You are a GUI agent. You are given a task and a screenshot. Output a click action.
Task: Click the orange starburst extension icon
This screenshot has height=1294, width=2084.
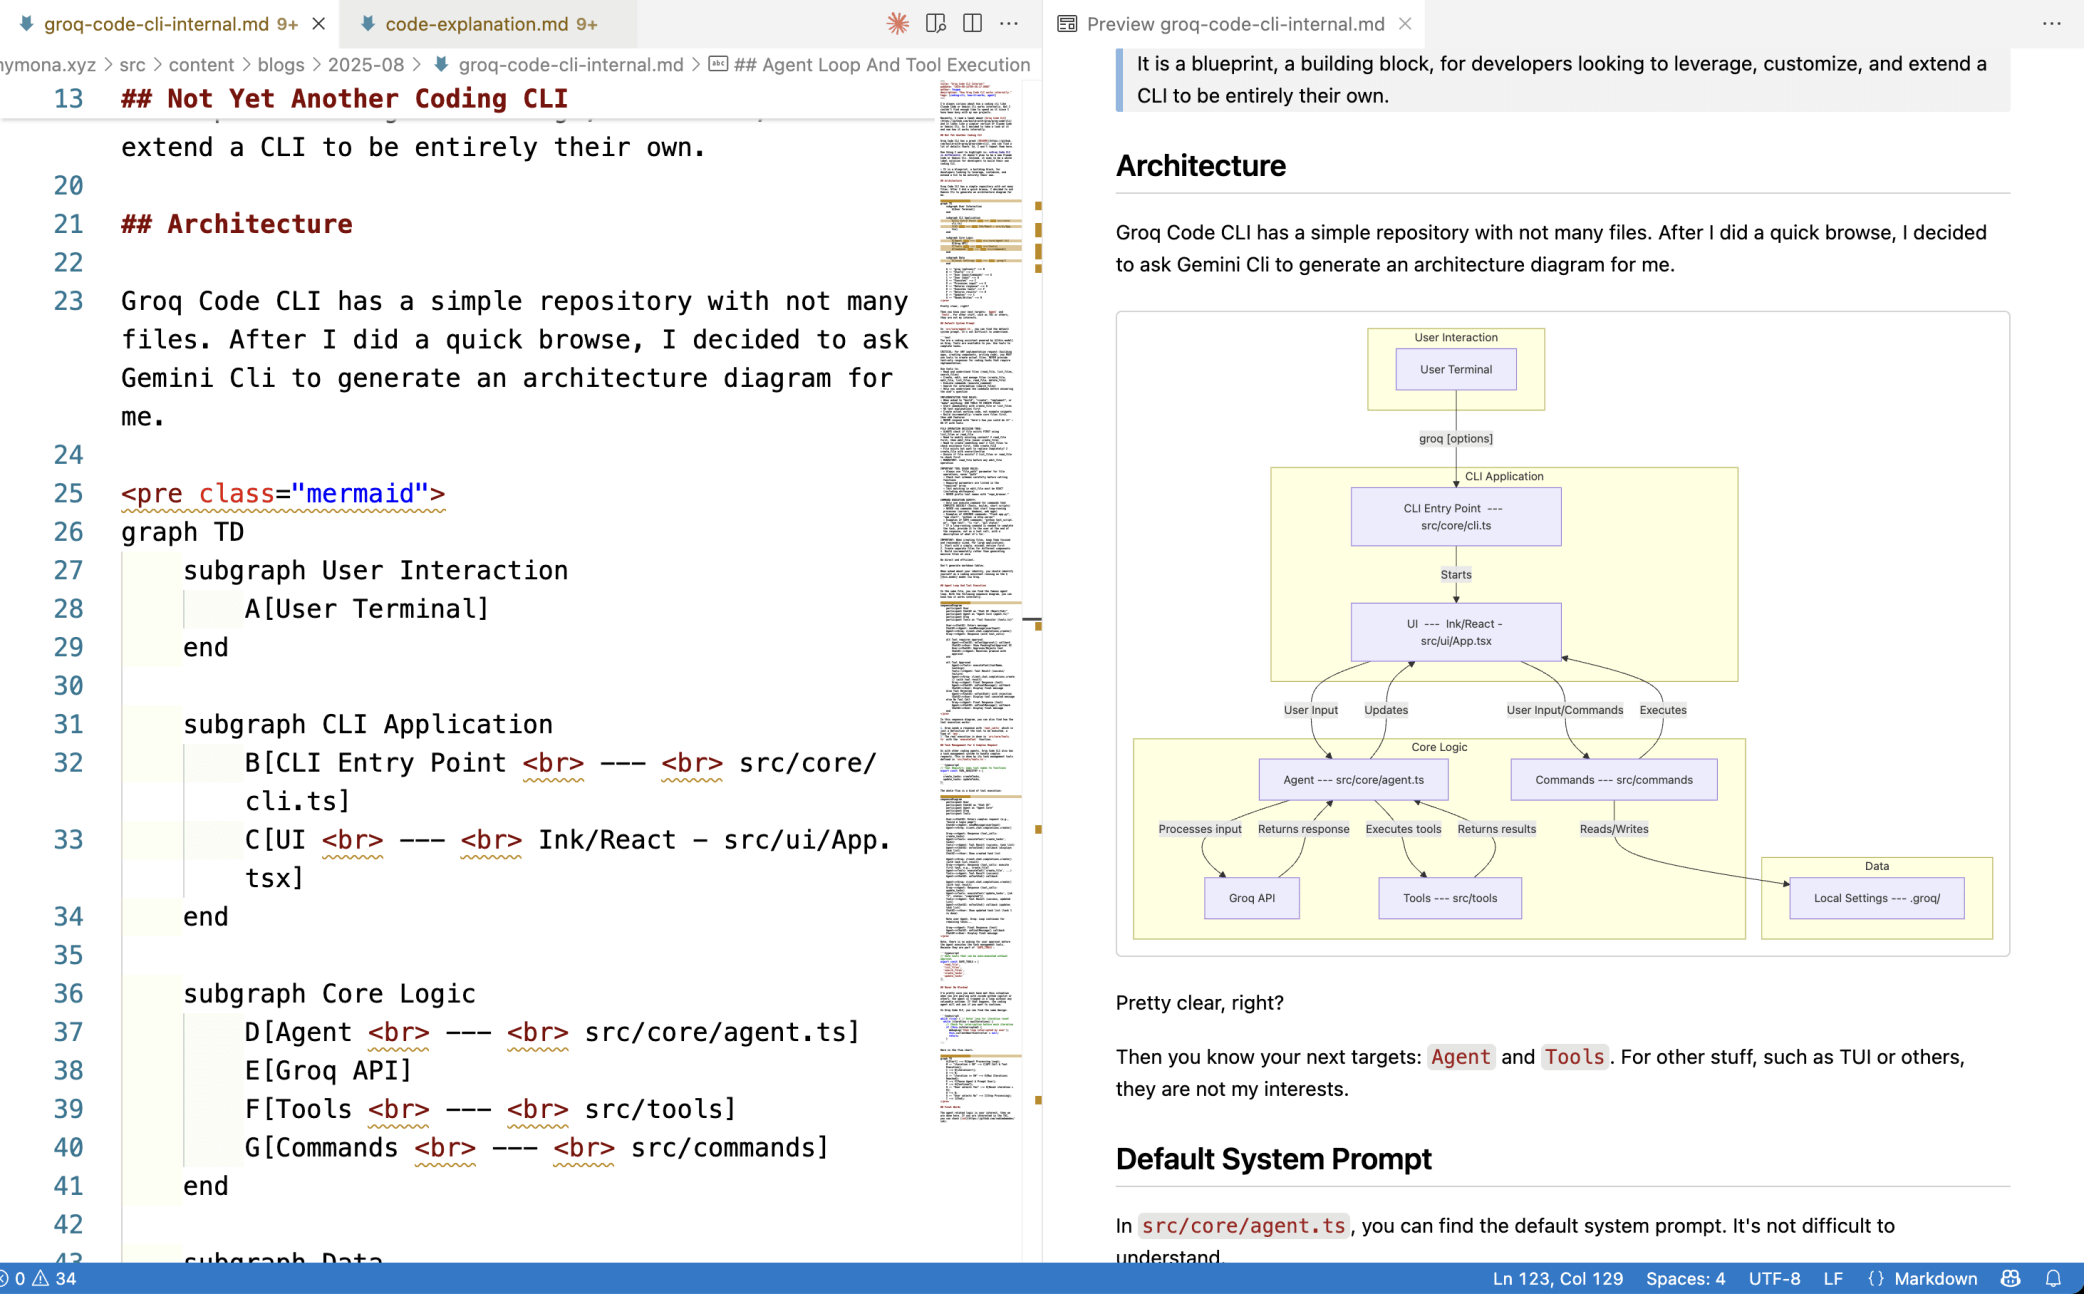897,22
